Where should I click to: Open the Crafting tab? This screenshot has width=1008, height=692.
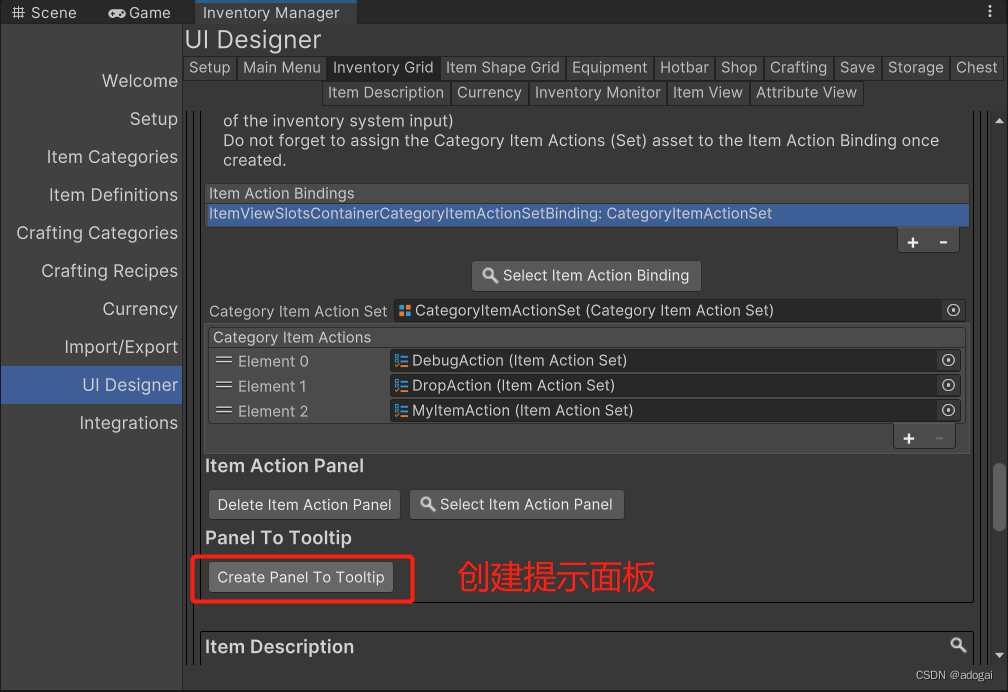(798, 68)
